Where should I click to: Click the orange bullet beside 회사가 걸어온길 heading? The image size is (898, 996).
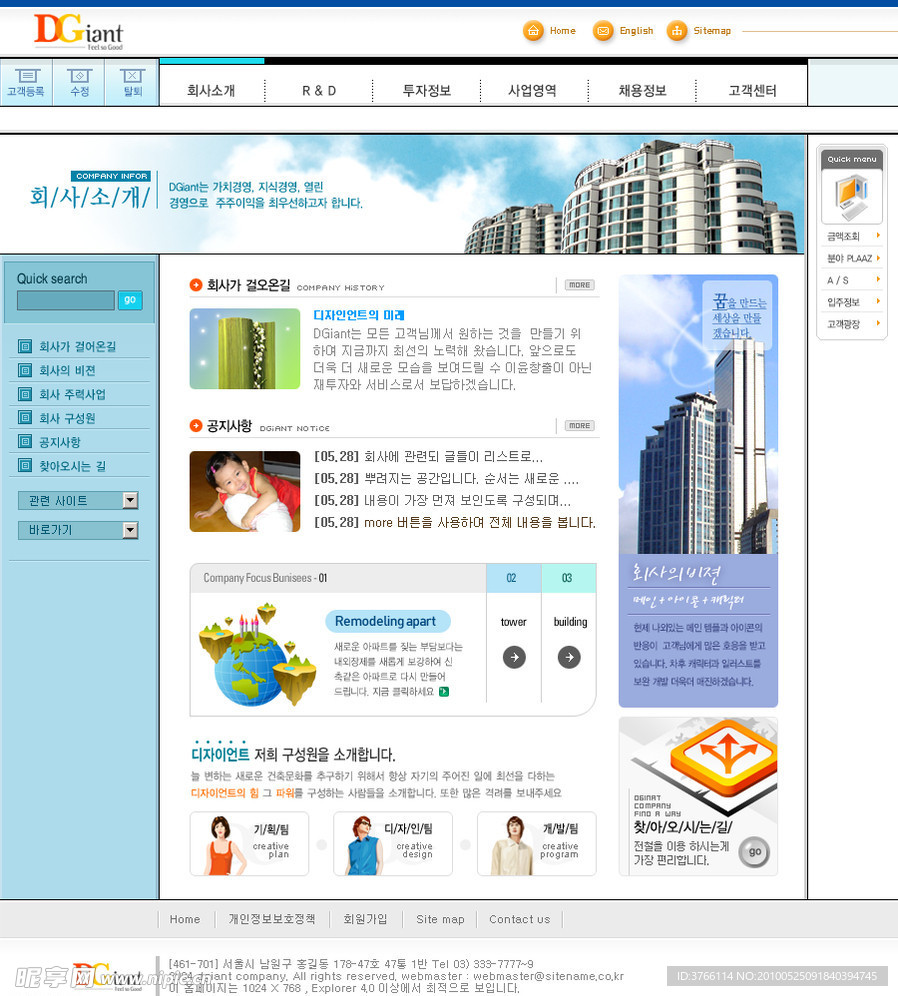[196, 285]
